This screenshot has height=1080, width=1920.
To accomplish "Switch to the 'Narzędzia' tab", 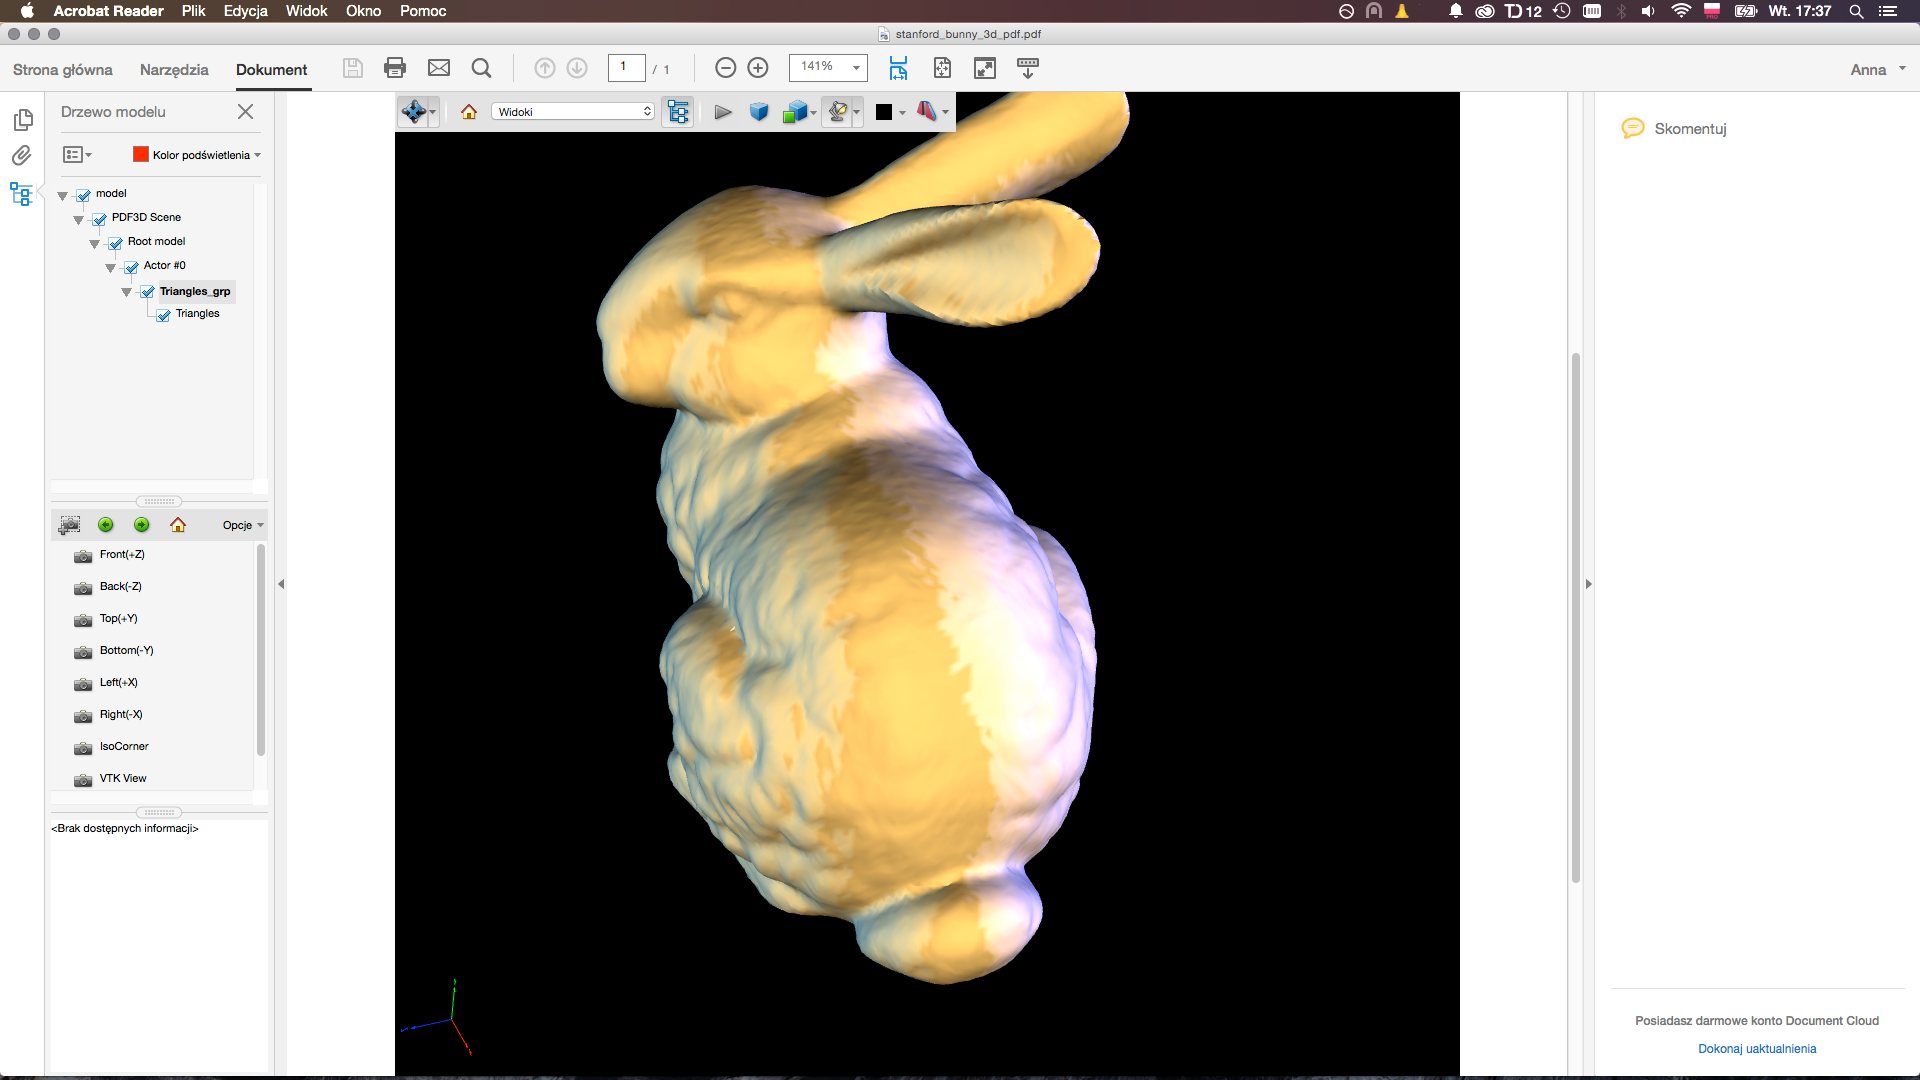I will point(174,70).
